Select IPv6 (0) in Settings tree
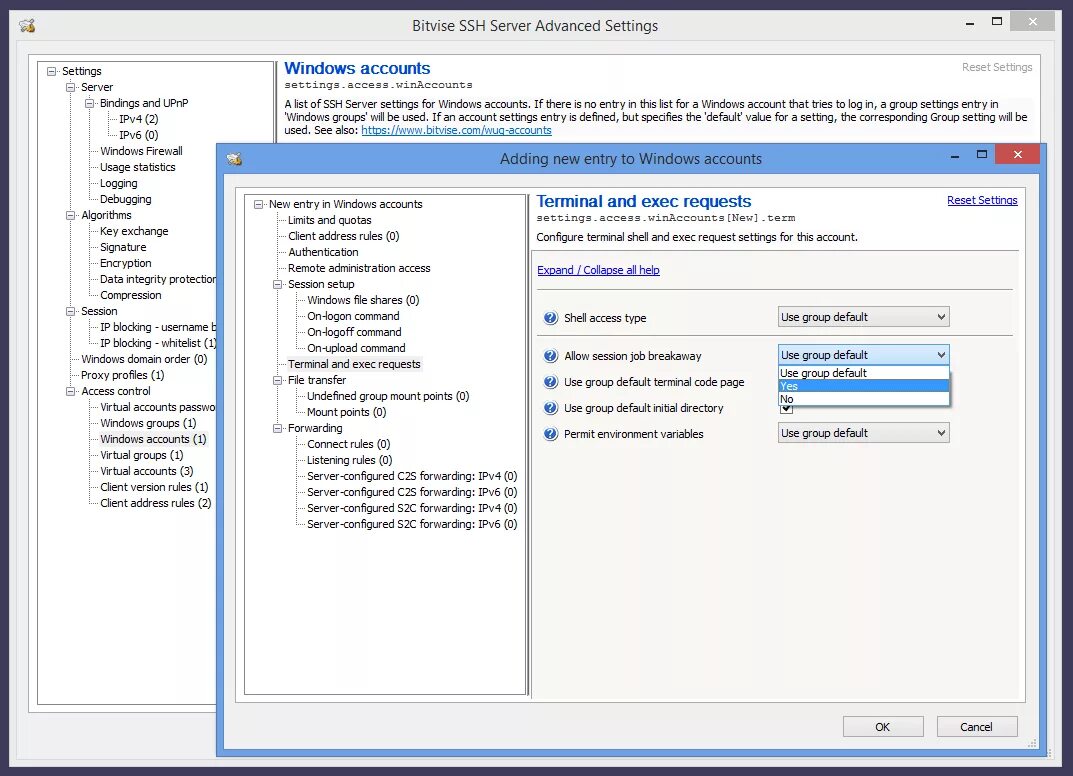The height and width of the screenshot is (776, 1073). (x=139, y=135)
